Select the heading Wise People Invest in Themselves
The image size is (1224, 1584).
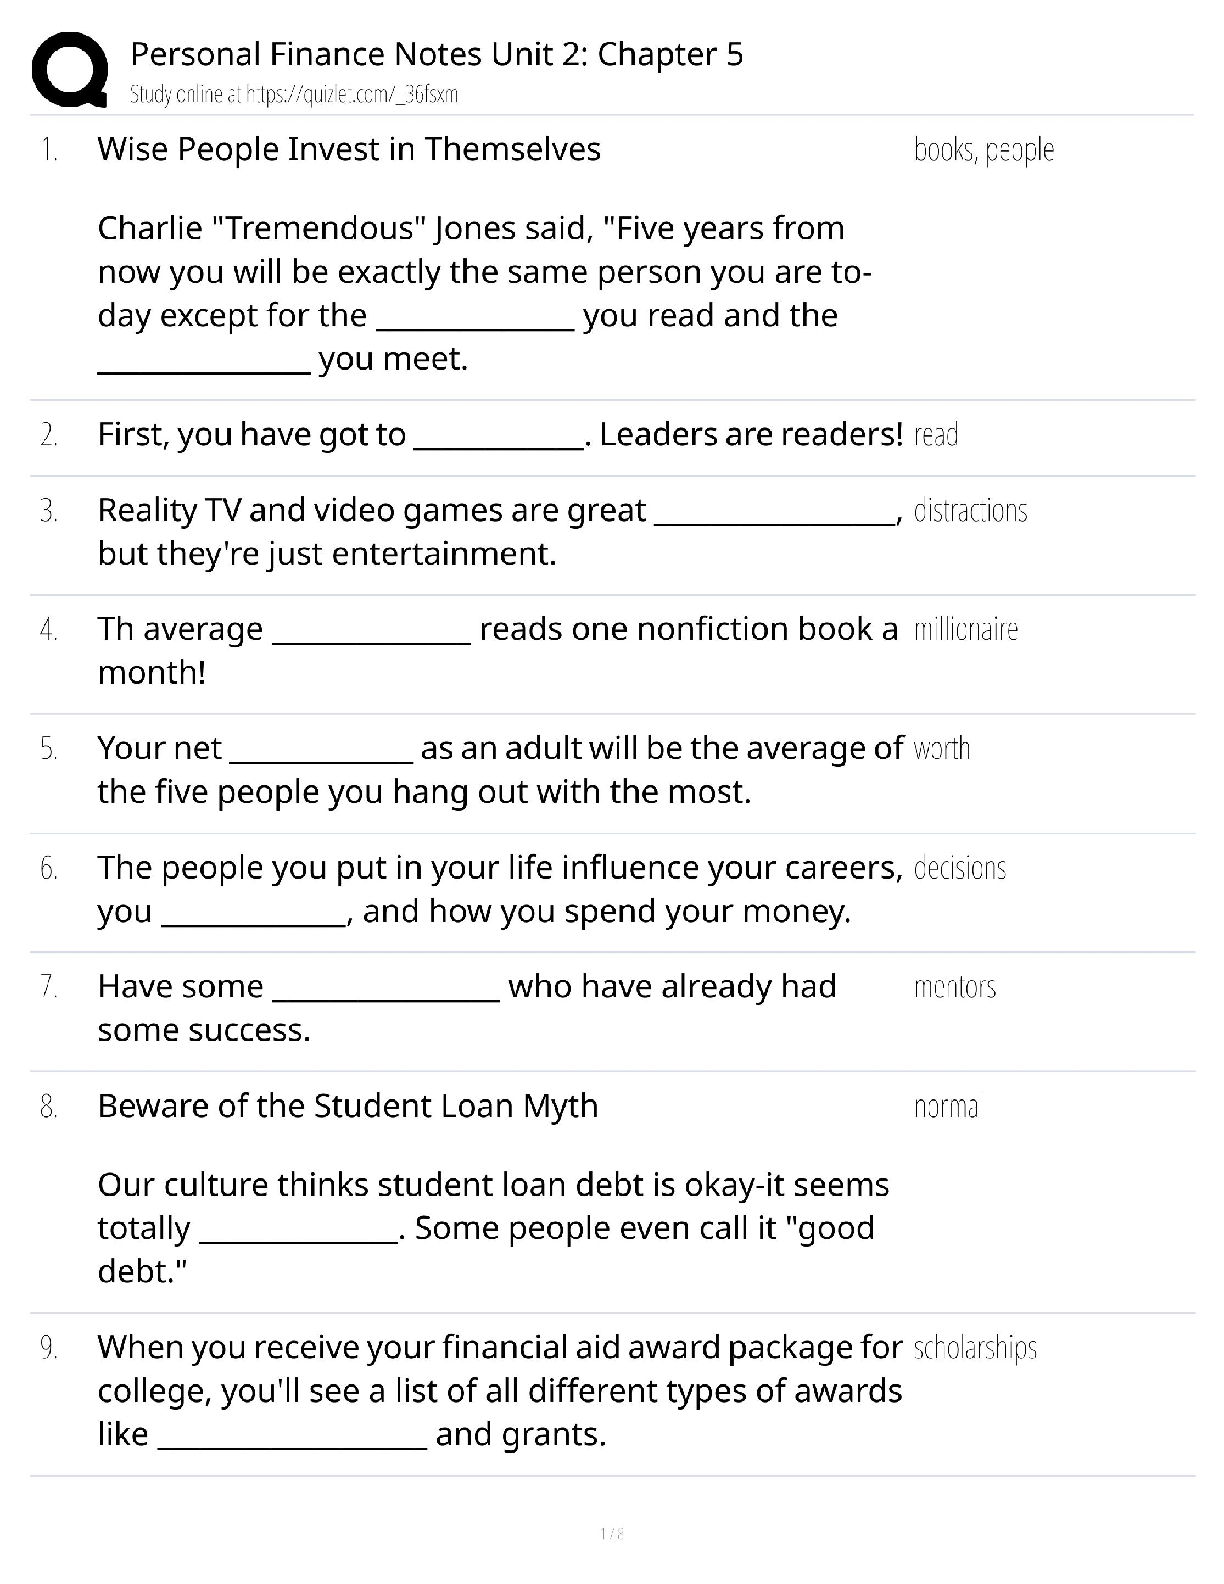[x=349, y=149]
